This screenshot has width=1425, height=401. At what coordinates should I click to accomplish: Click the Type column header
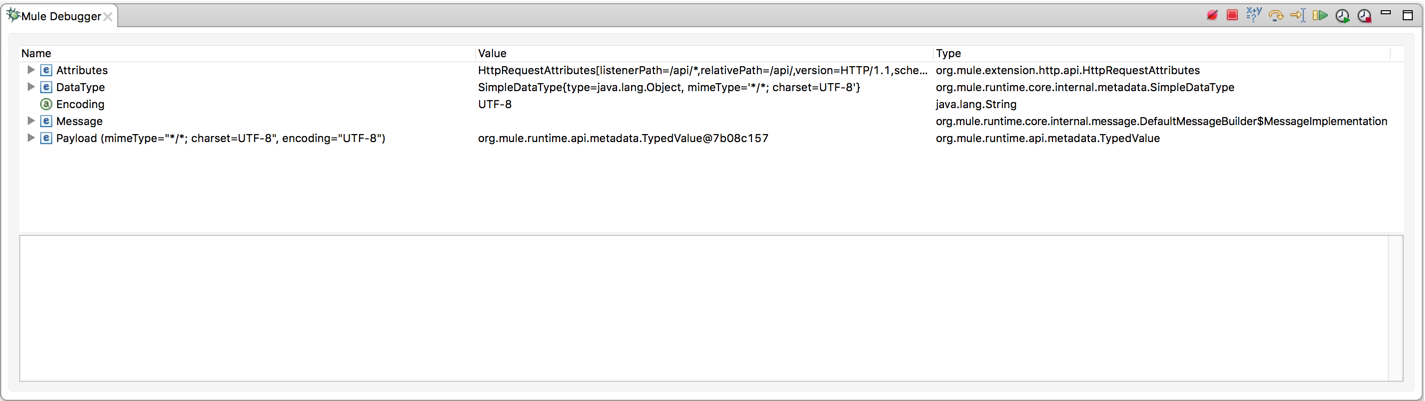[948, 54]
